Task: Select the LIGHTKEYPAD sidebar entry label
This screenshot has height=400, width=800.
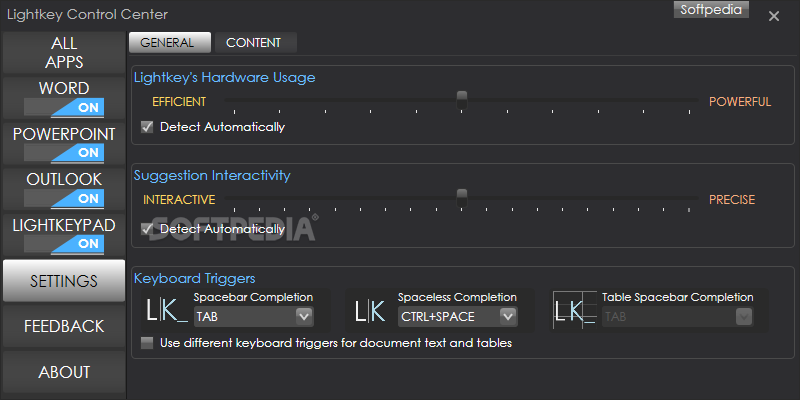Action: tap(64, 225)
